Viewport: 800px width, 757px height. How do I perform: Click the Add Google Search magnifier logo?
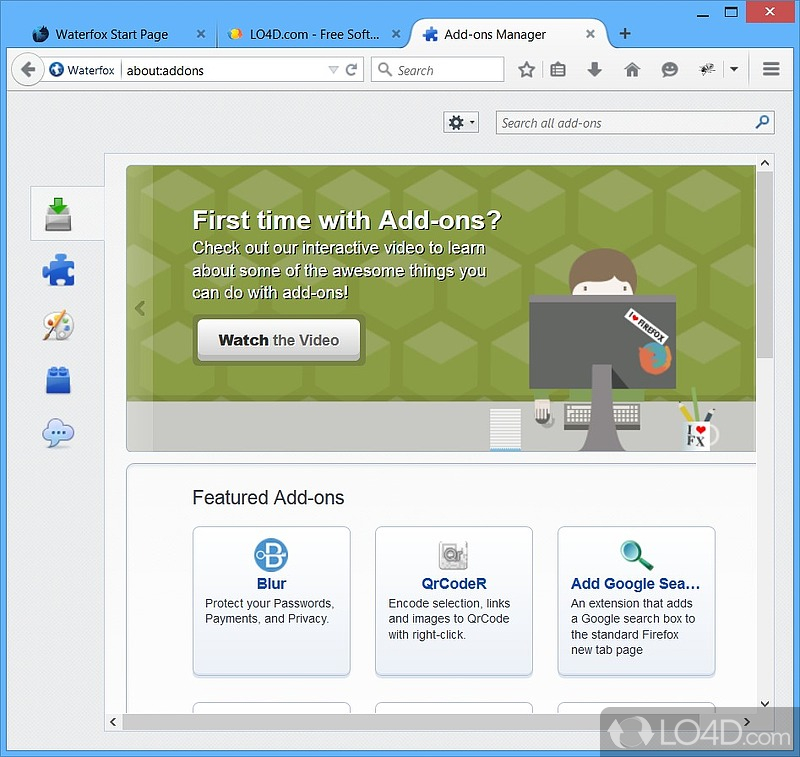[x=636, y=555]
